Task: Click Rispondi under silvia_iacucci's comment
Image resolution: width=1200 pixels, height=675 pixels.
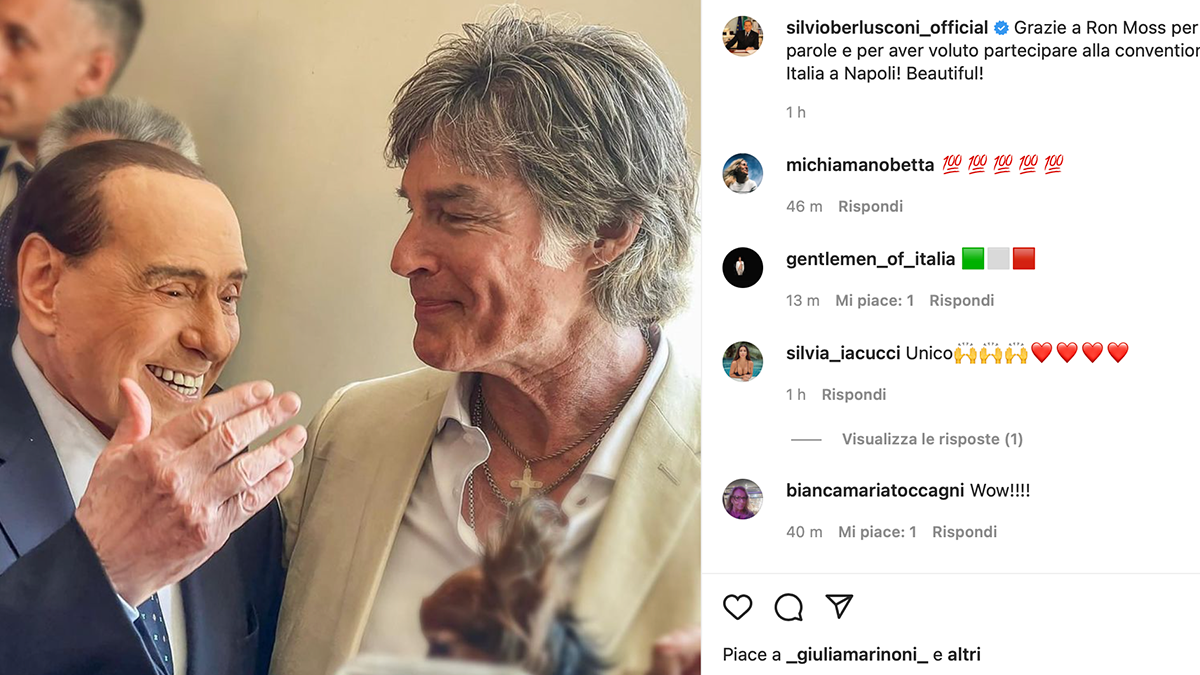Action: pos(854,394)
